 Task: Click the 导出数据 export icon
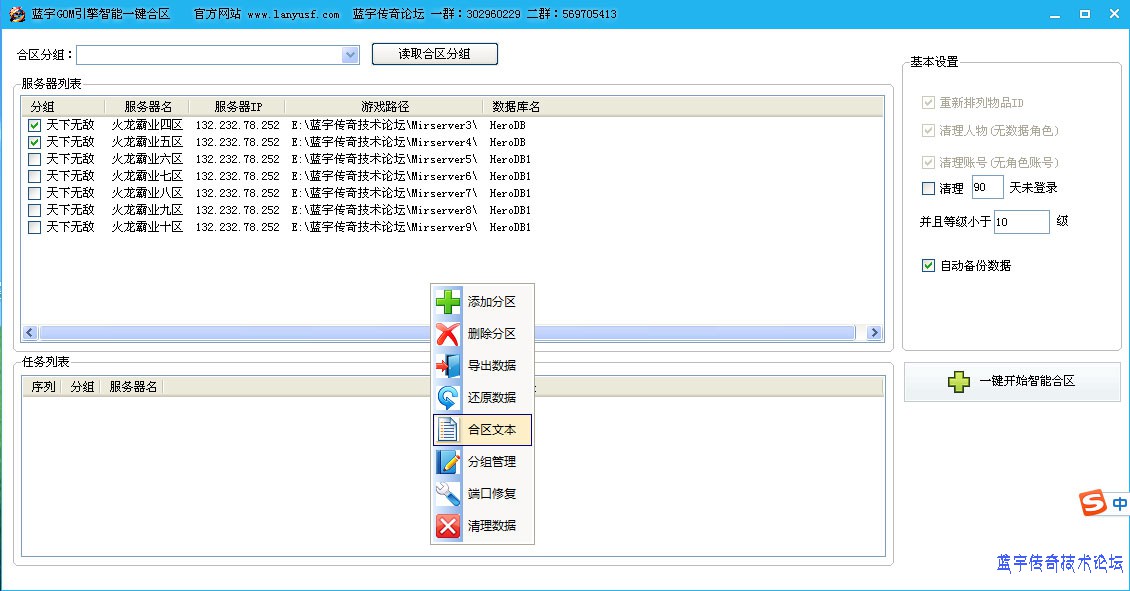pyautogui.click(x=448, y=366)
